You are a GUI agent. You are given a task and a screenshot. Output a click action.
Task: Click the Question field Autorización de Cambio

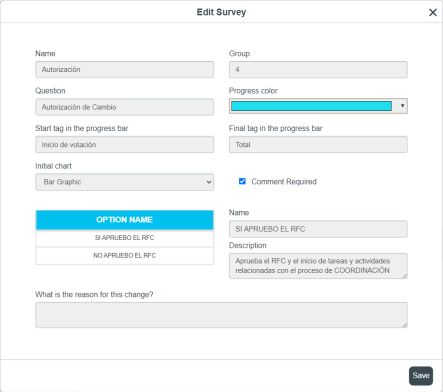pyautogui.click(x=124, y=107)
